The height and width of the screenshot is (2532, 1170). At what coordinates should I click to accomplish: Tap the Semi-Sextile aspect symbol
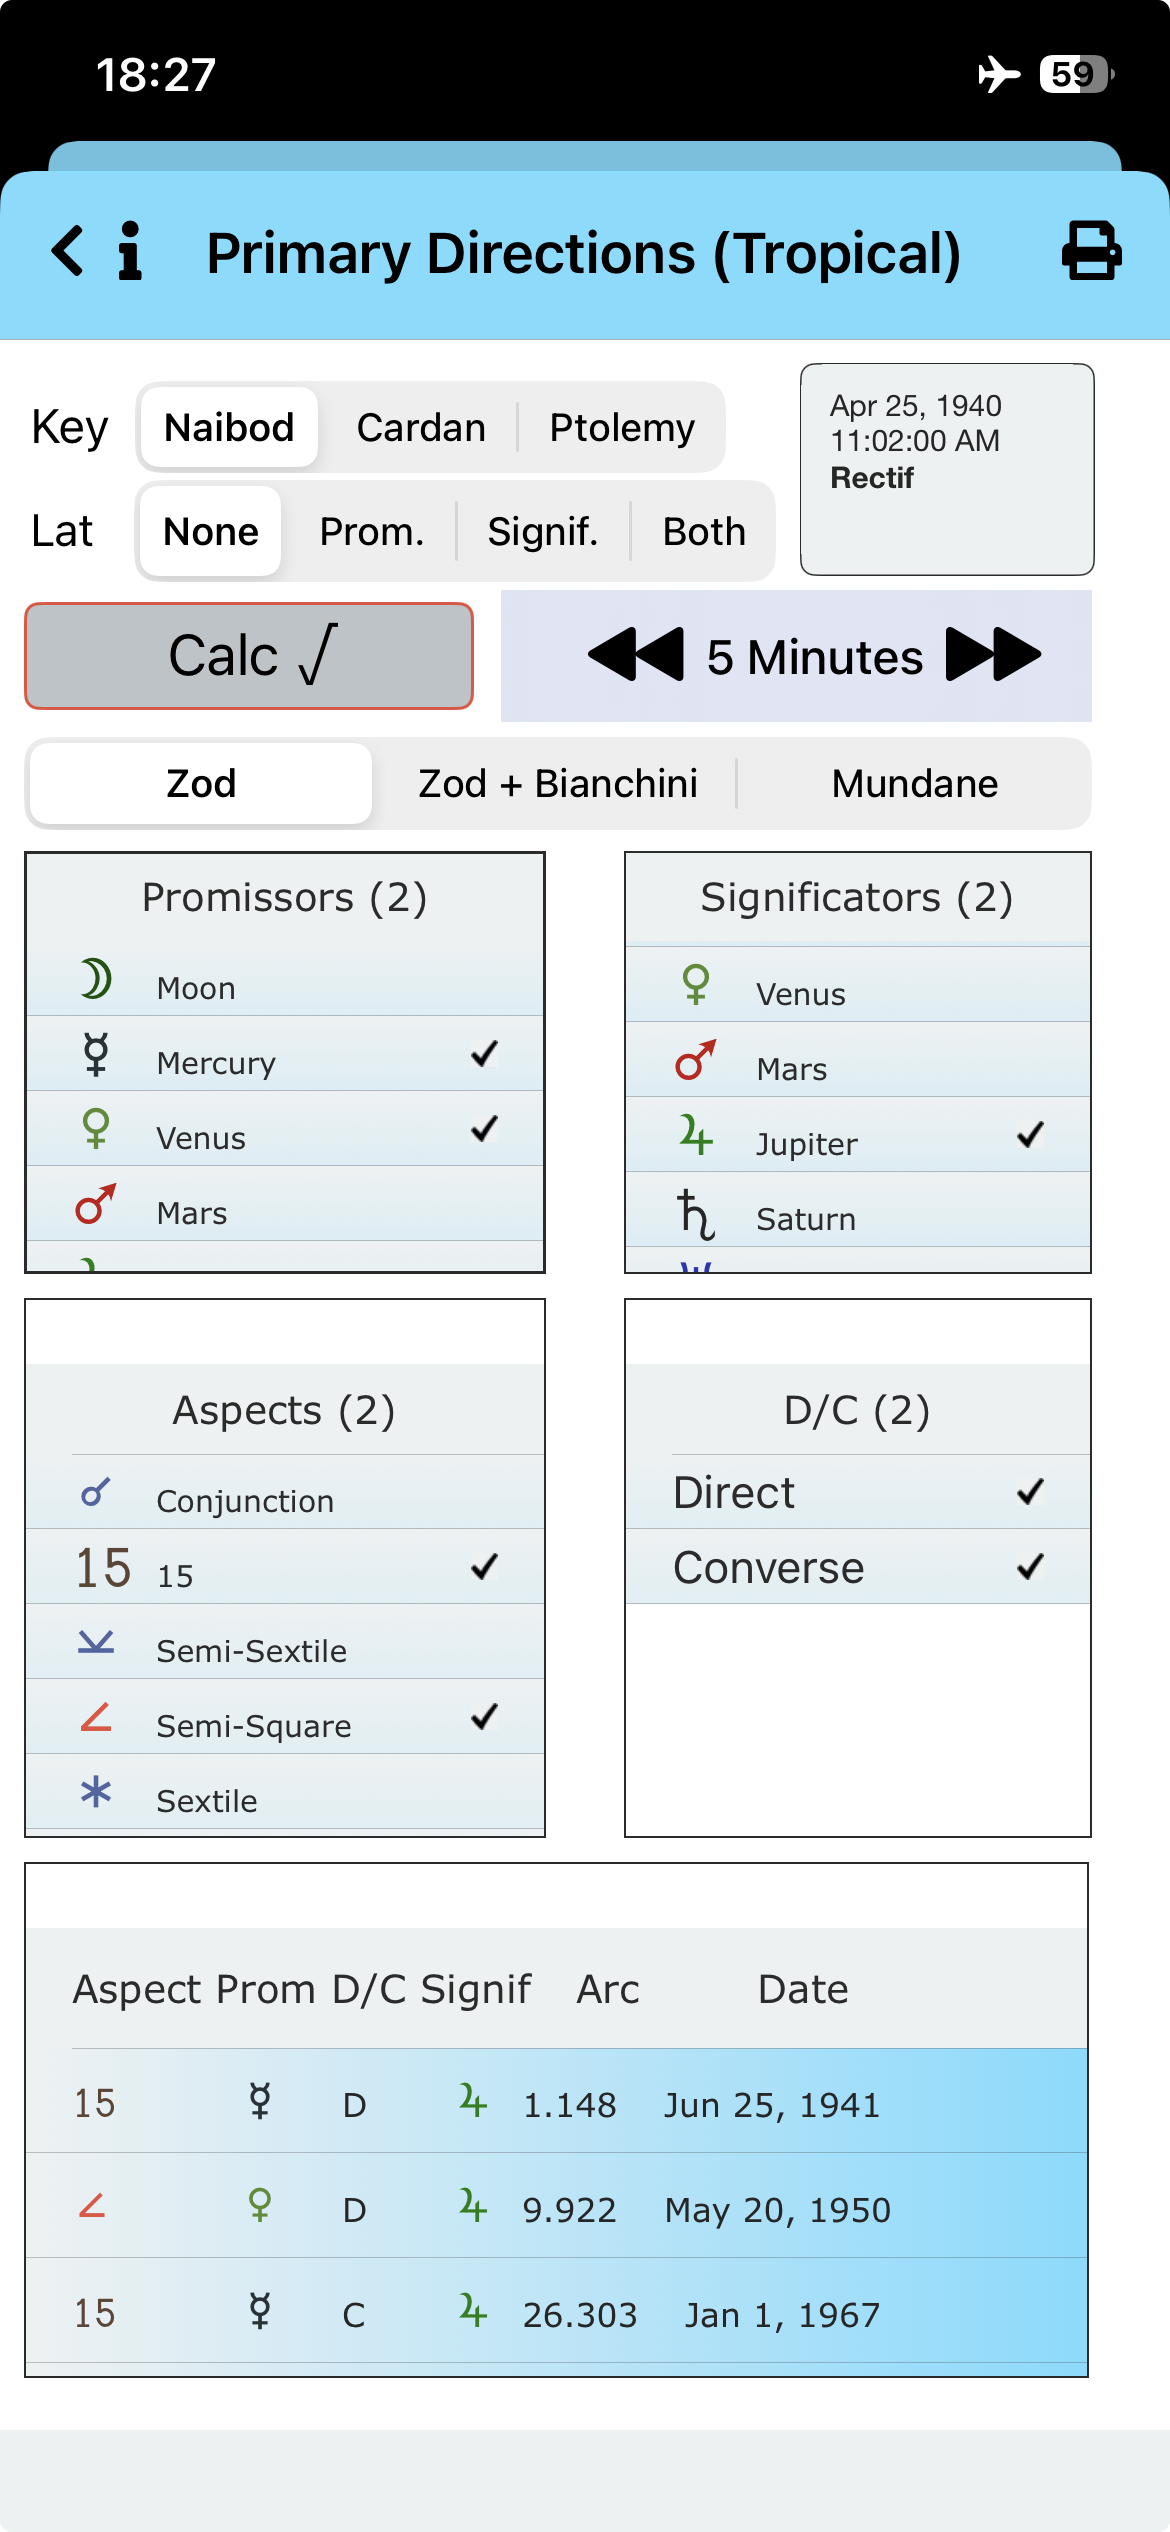(x=96, y=1643)
